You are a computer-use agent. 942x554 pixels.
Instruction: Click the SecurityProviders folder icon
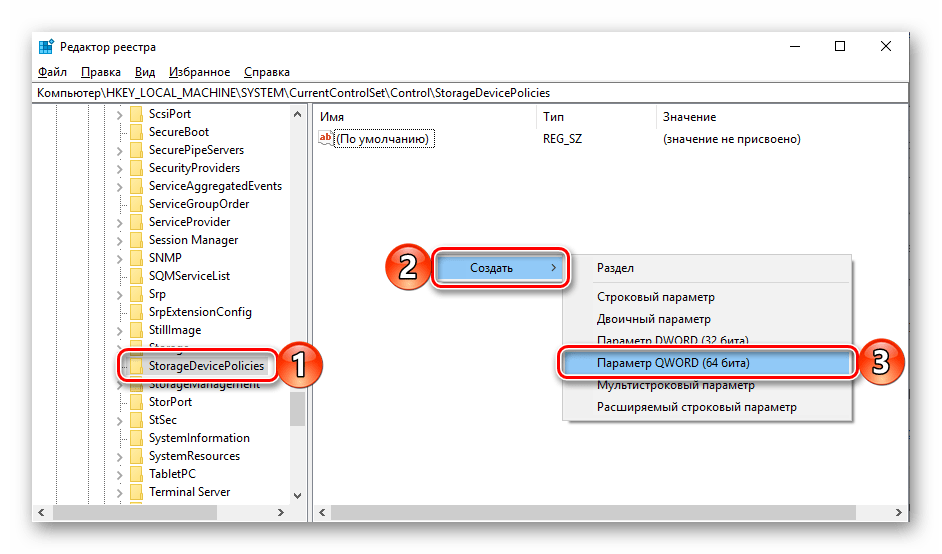[x=137, y=168]
